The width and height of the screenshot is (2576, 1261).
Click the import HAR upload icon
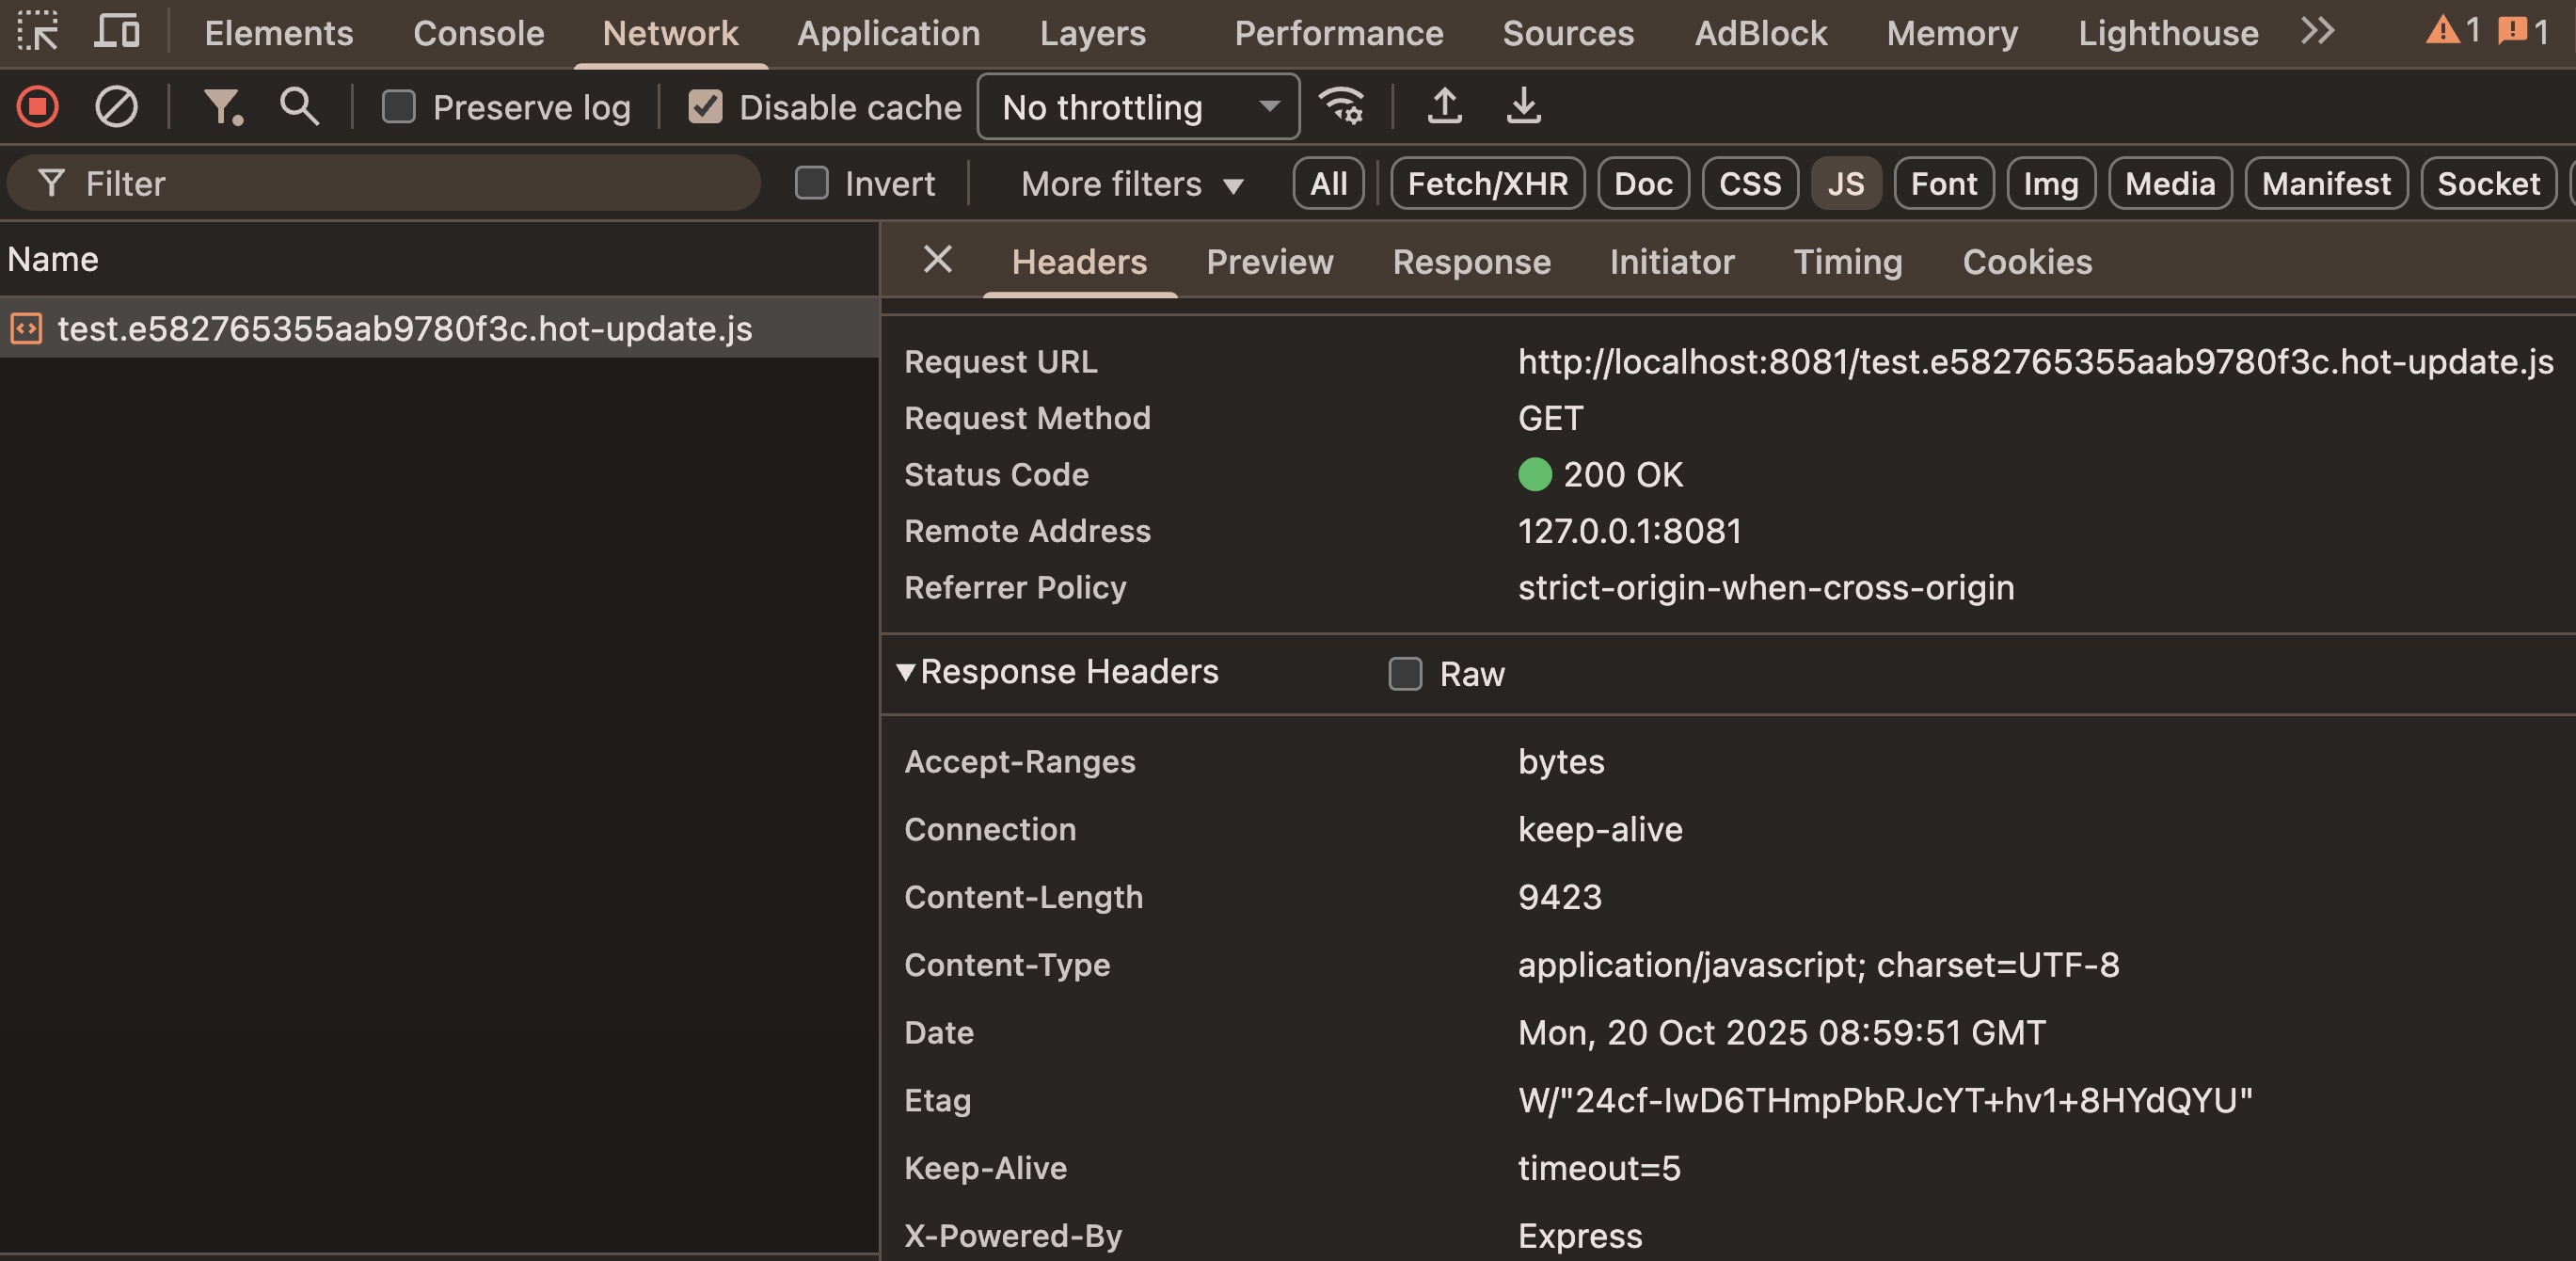[x=1444, y=106]
